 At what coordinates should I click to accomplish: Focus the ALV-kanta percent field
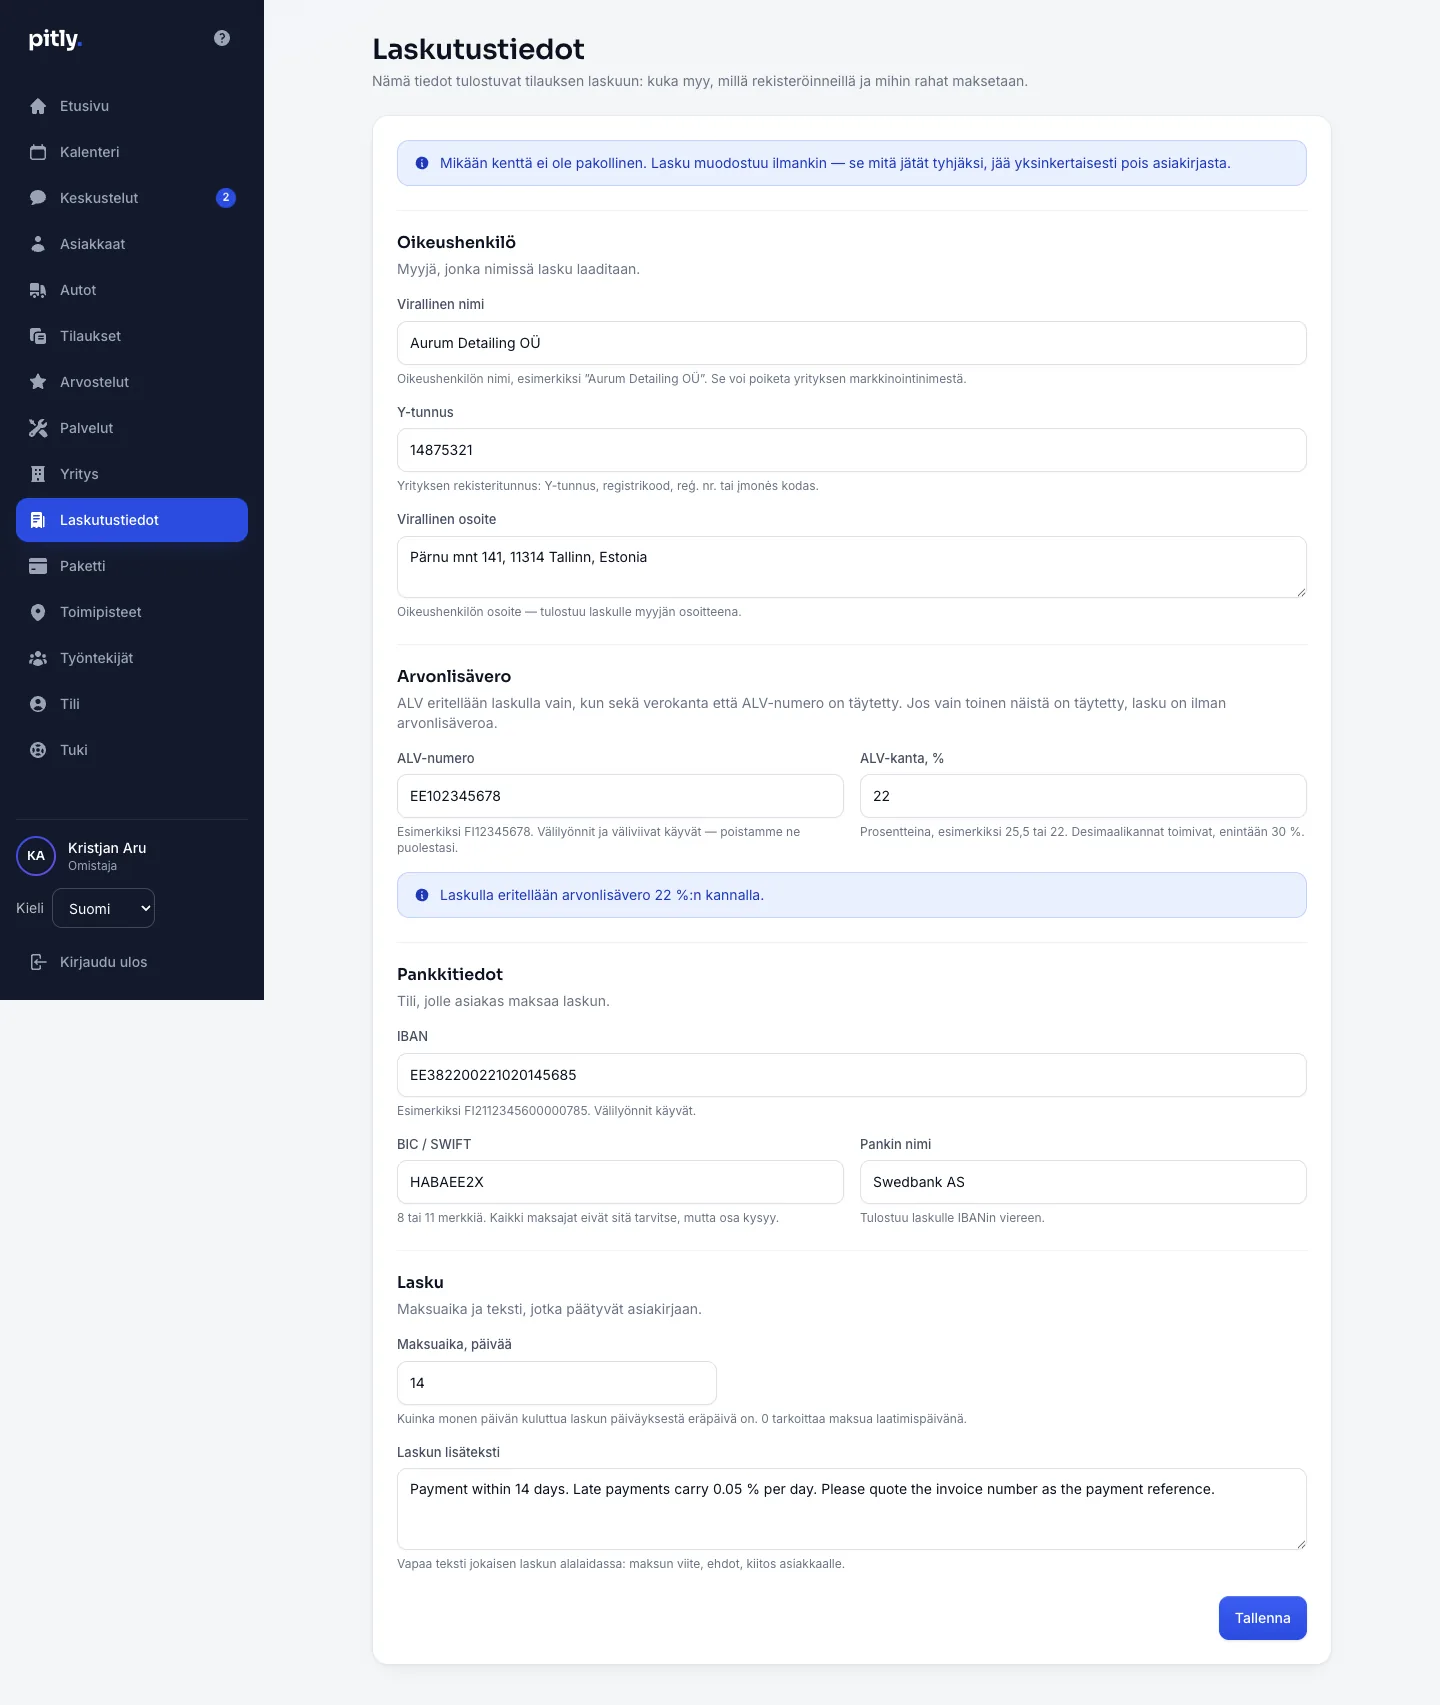click(x=1083, y=796)
